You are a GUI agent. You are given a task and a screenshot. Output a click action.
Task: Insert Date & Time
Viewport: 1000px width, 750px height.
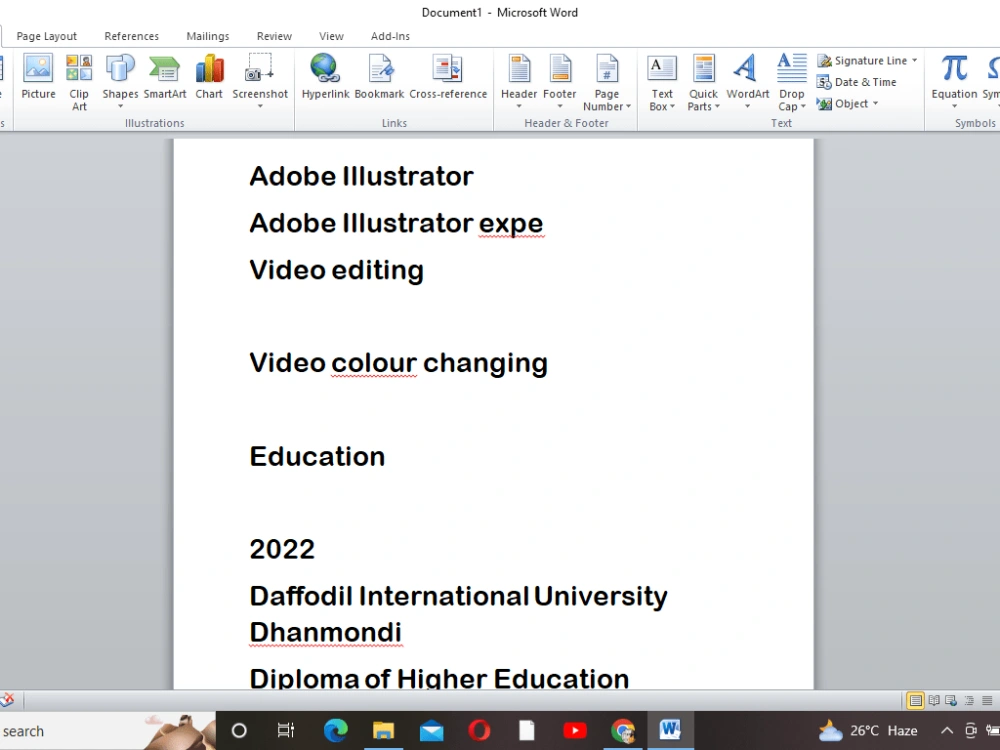coord(857,82)
